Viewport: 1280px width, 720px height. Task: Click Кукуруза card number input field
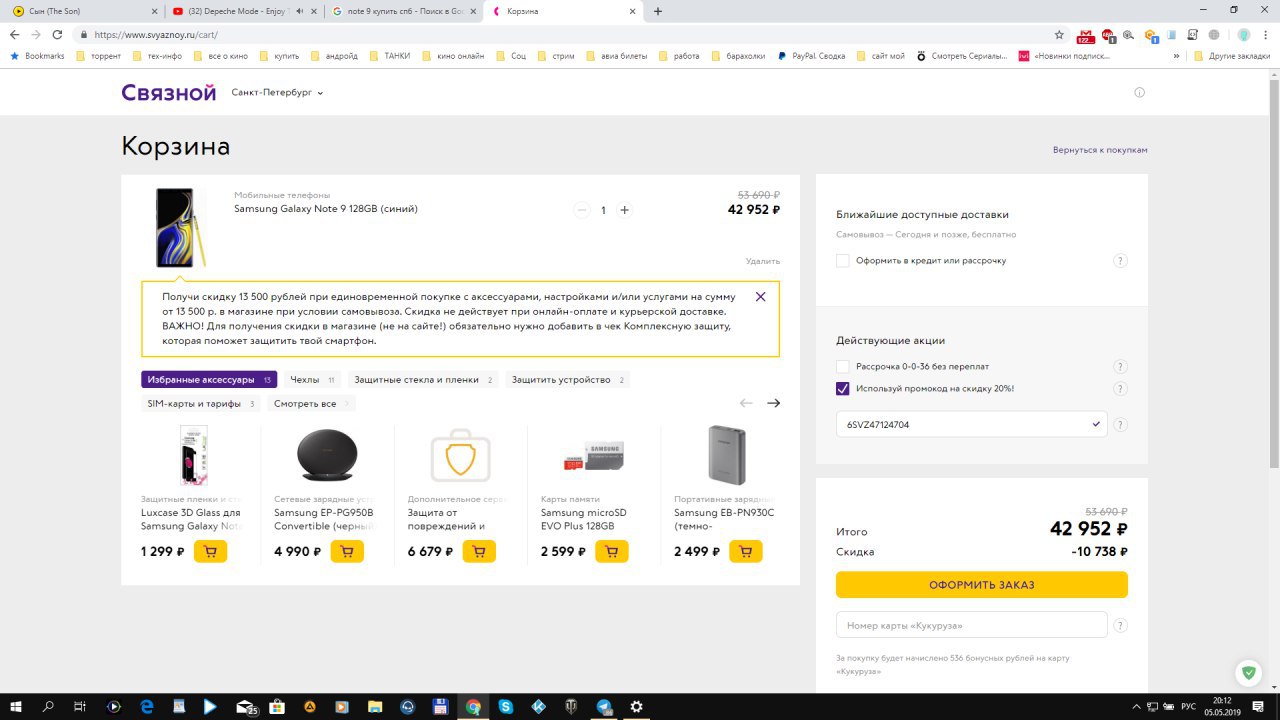click(x=972, y=625)
